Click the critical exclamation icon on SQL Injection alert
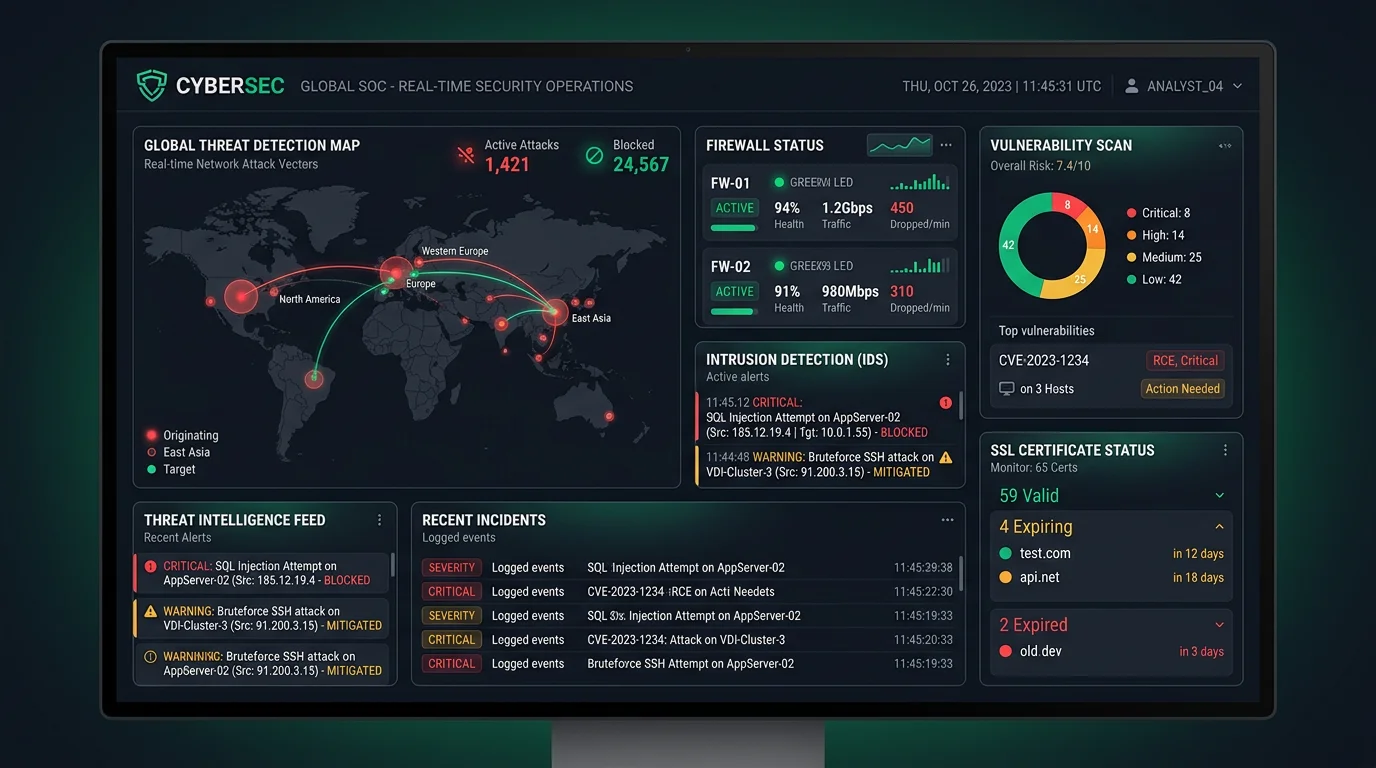Screen dimensions: 1376x768 click(x=946, y=401)
